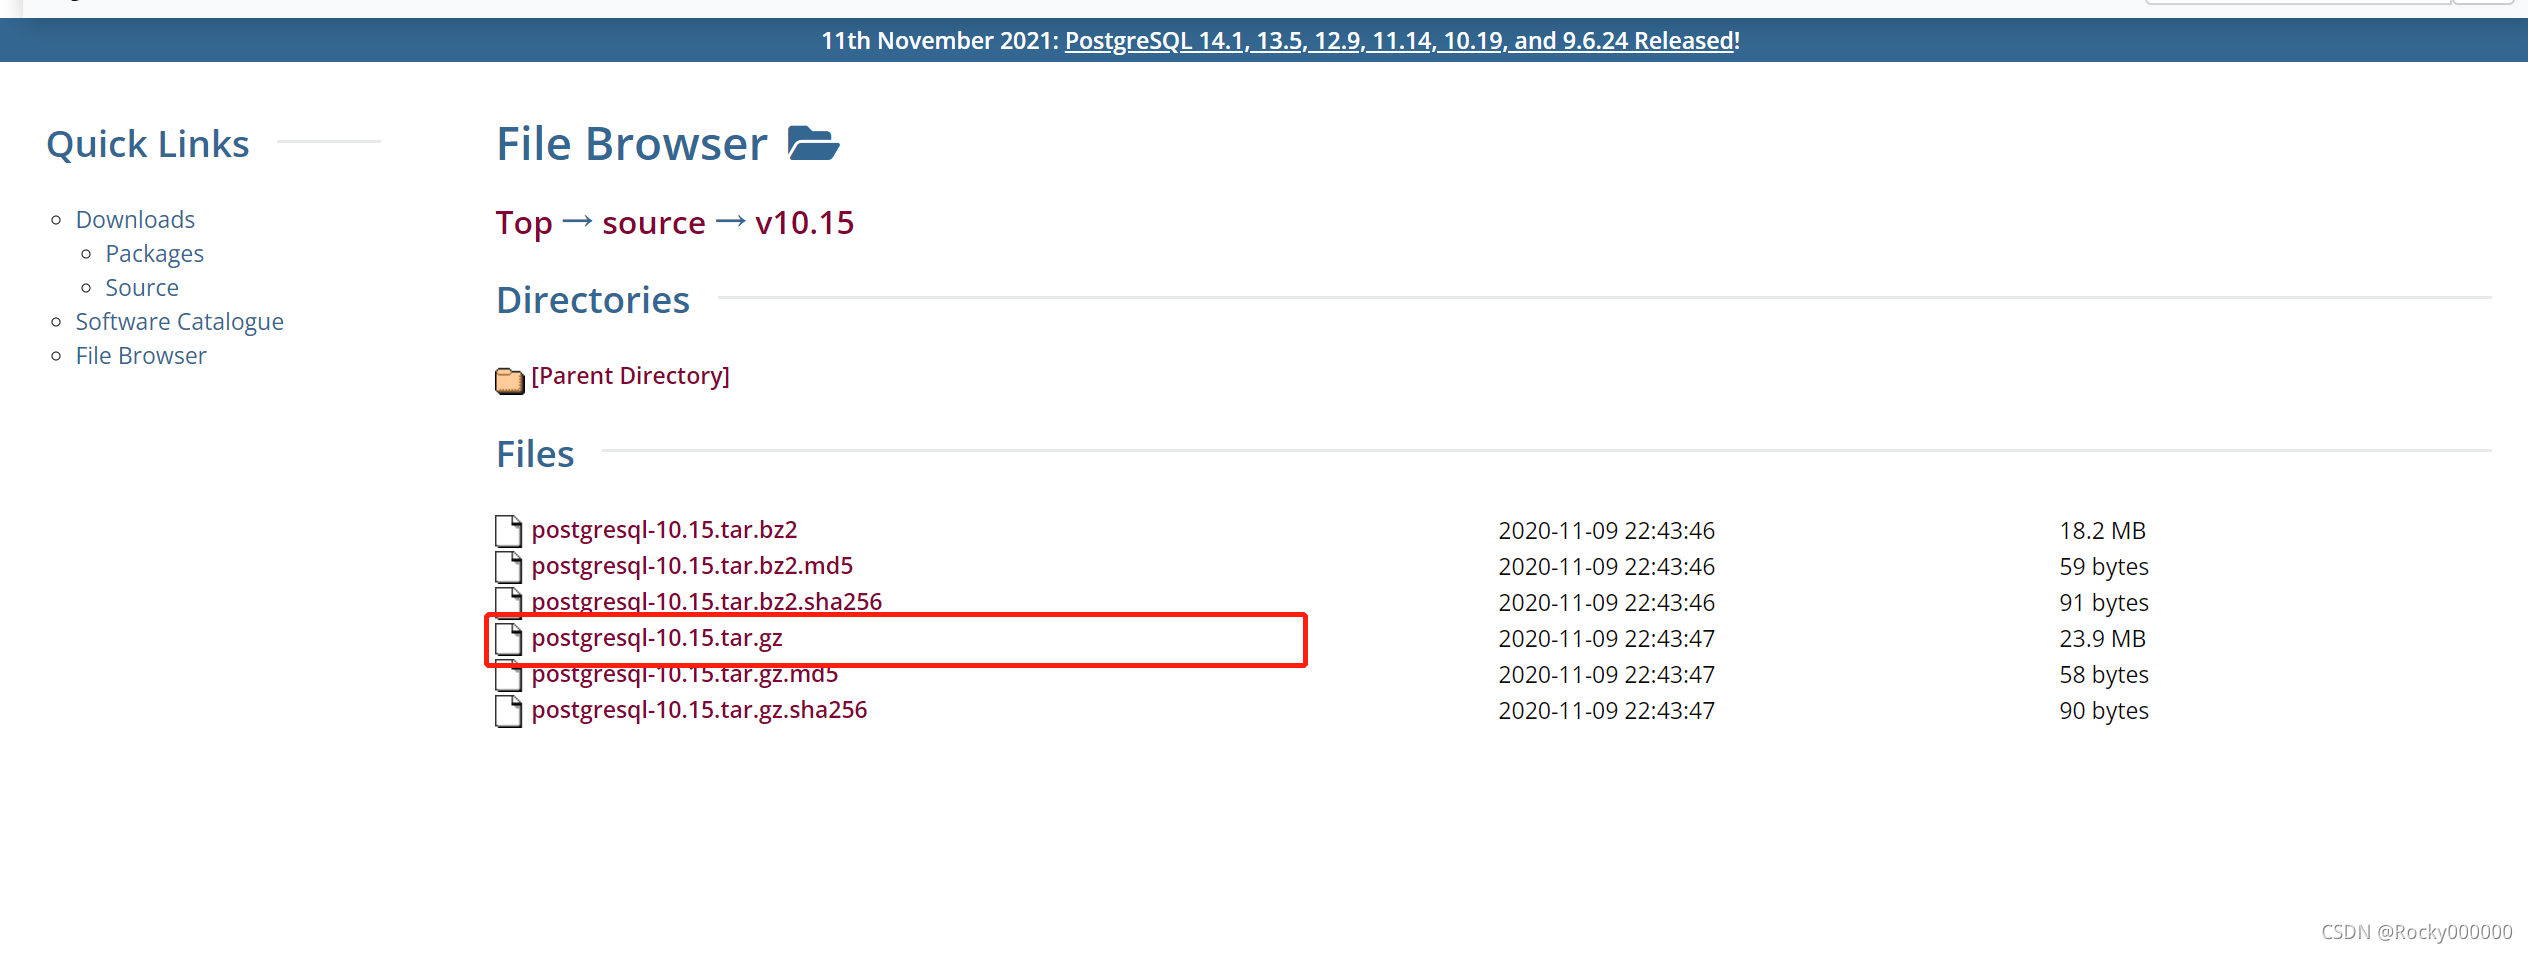Click the 90 bytes size value
The width and height of the screenshot is (2528, 953).
coord(2104,711)
